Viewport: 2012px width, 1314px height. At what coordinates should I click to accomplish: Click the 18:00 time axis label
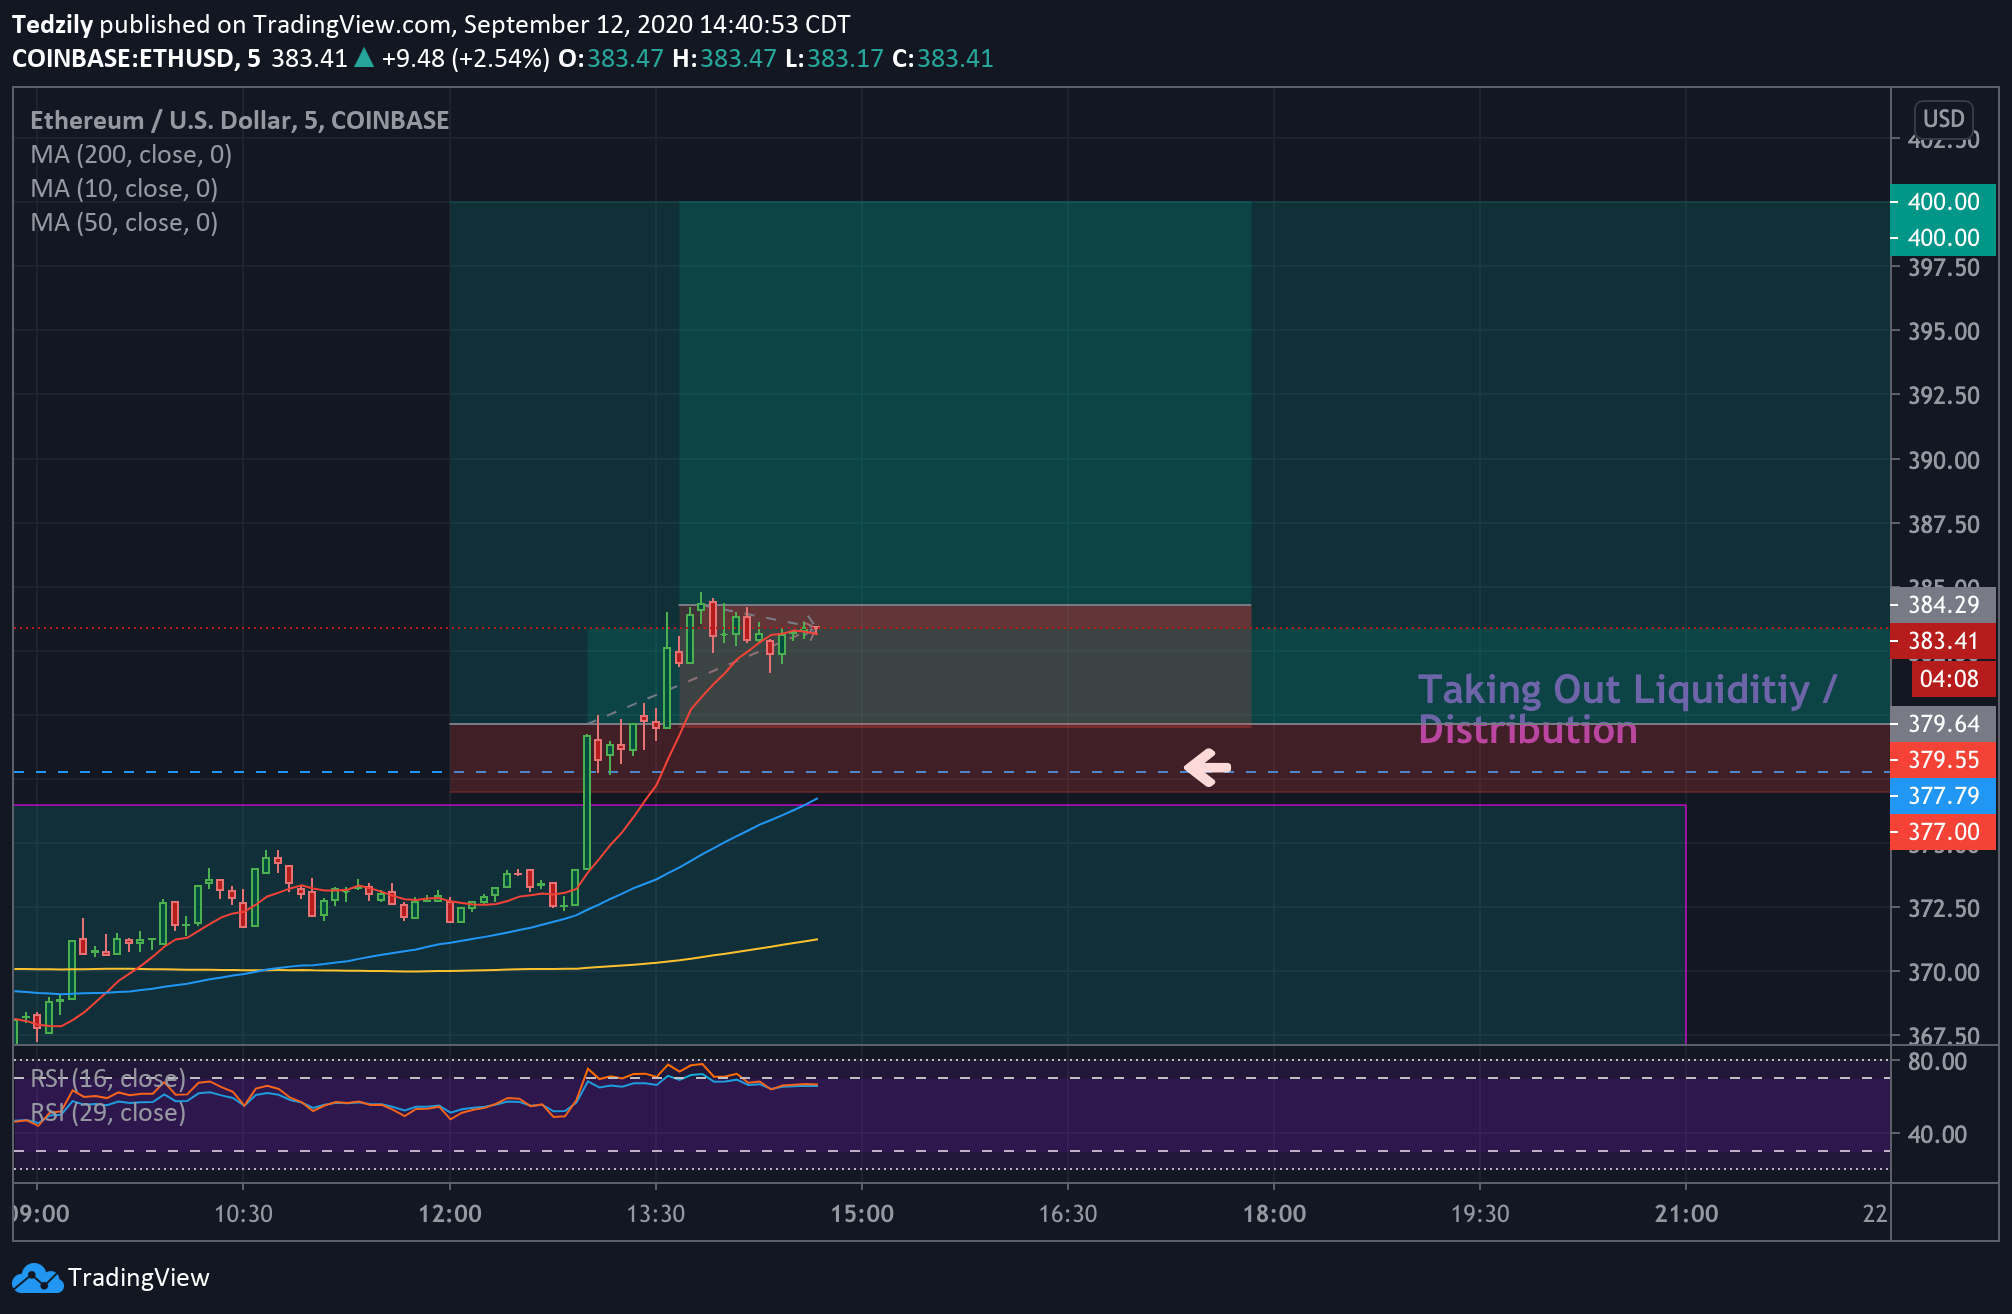click(1274, 1214)
